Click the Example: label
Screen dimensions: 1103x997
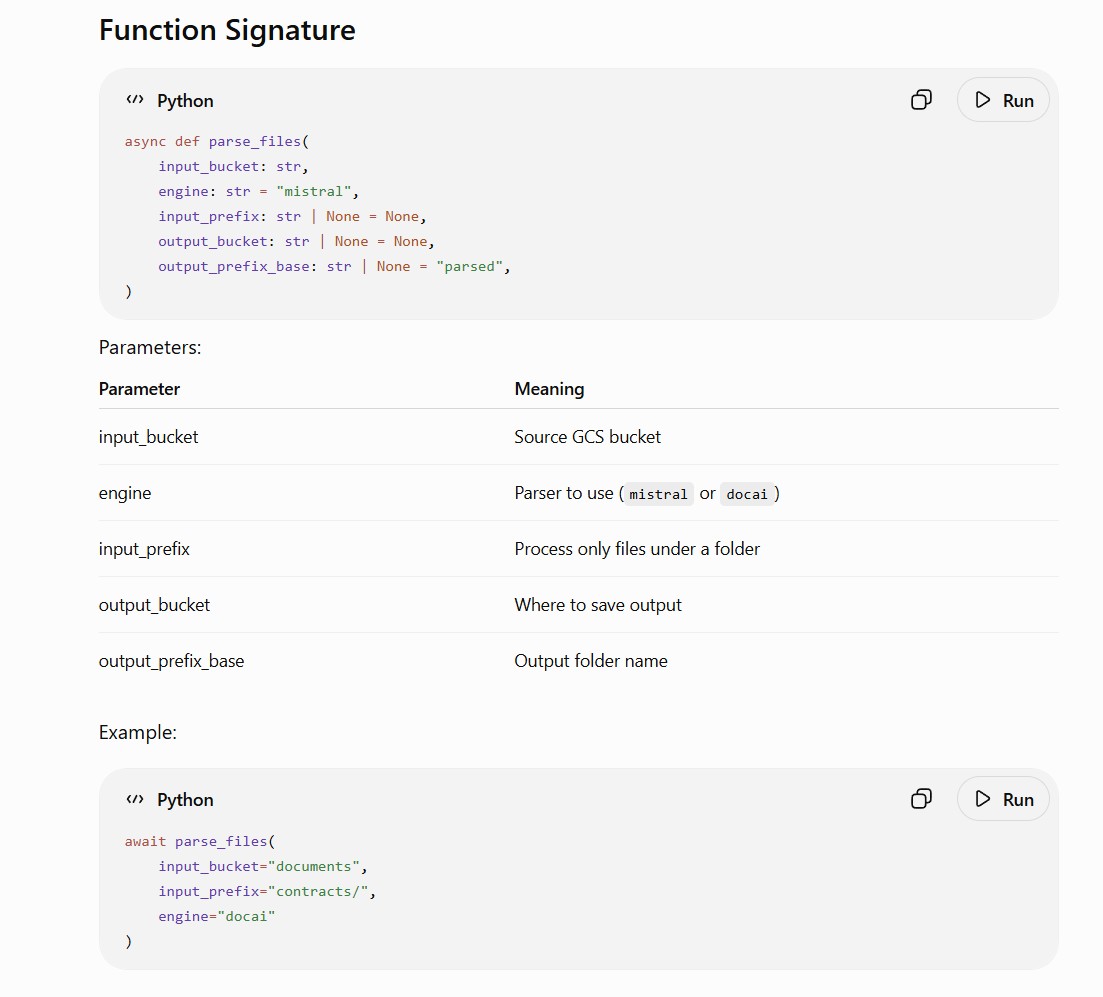(x=138, y=732)
